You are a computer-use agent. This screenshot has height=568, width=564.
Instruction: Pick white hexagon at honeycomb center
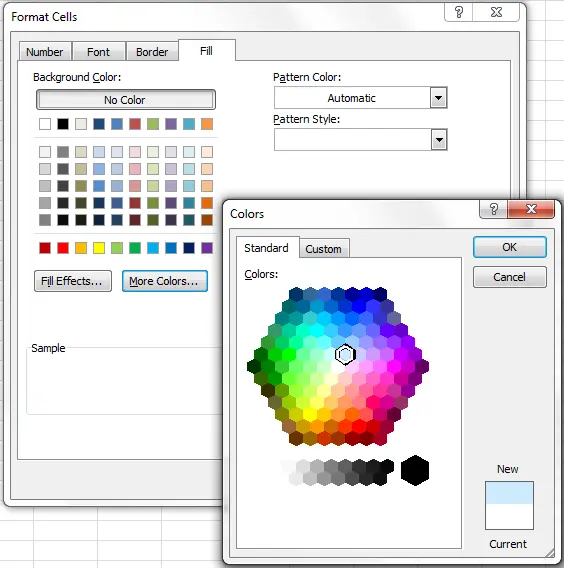tap(338, 367)
